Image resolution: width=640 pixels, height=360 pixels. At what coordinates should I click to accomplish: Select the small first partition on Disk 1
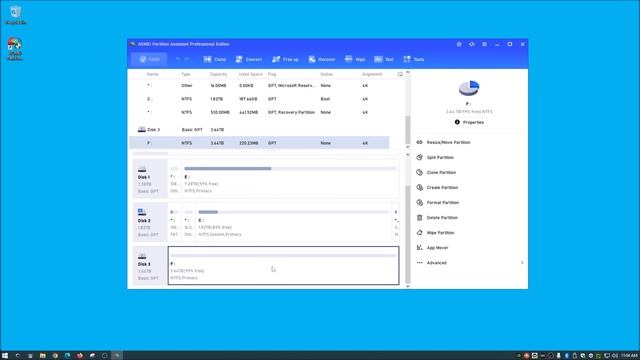175,178
